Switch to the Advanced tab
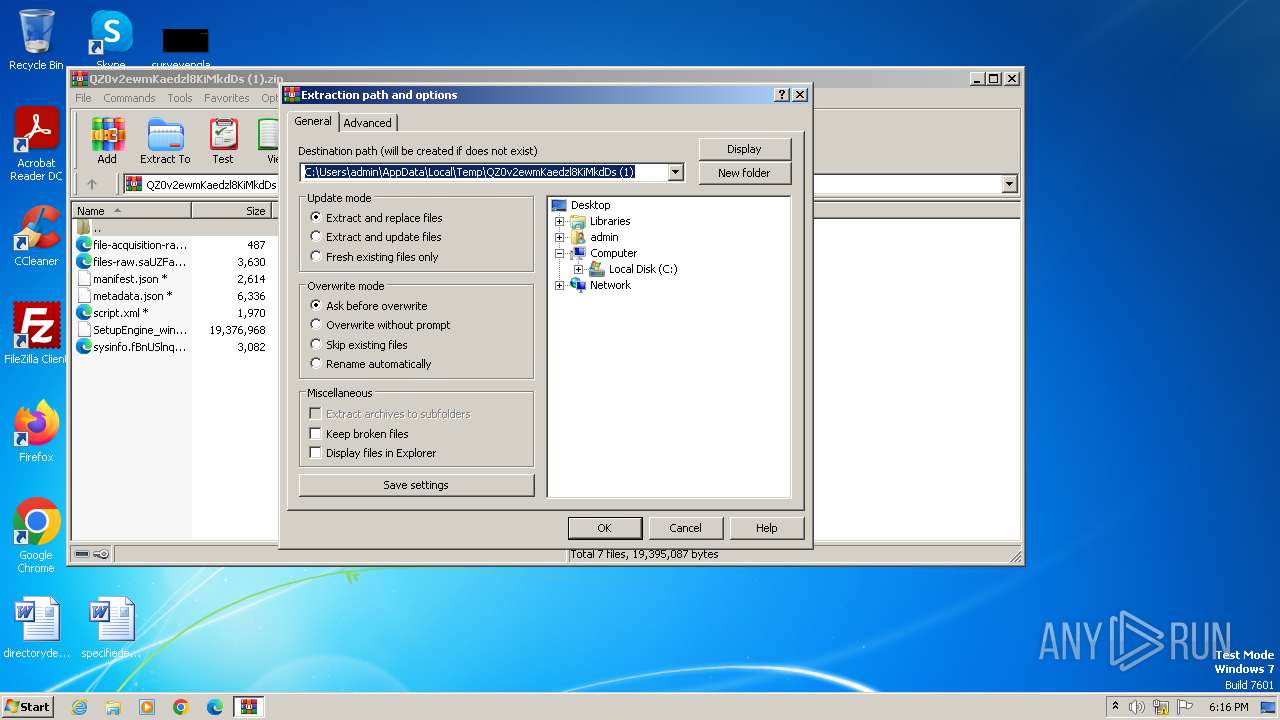Screen dimensions: 1280x720 (368, 123)
